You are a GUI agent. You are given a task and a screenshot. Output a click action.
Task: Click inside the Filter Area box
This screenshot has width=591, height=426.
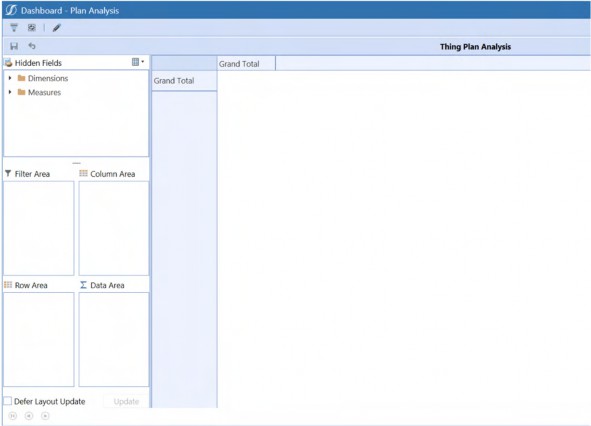(x=39, y=228)
